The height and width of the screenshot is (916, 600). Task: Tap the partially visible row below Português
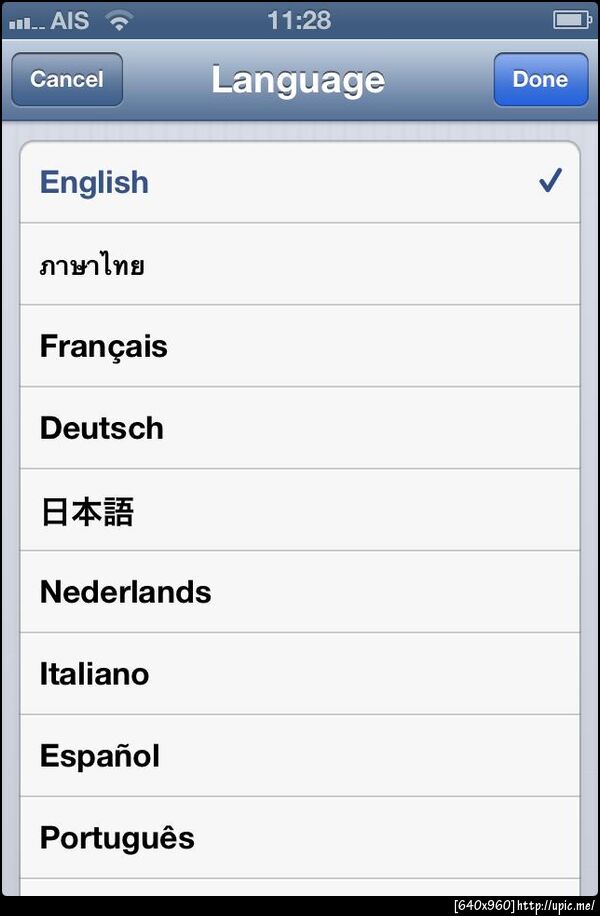click(300, 887)
